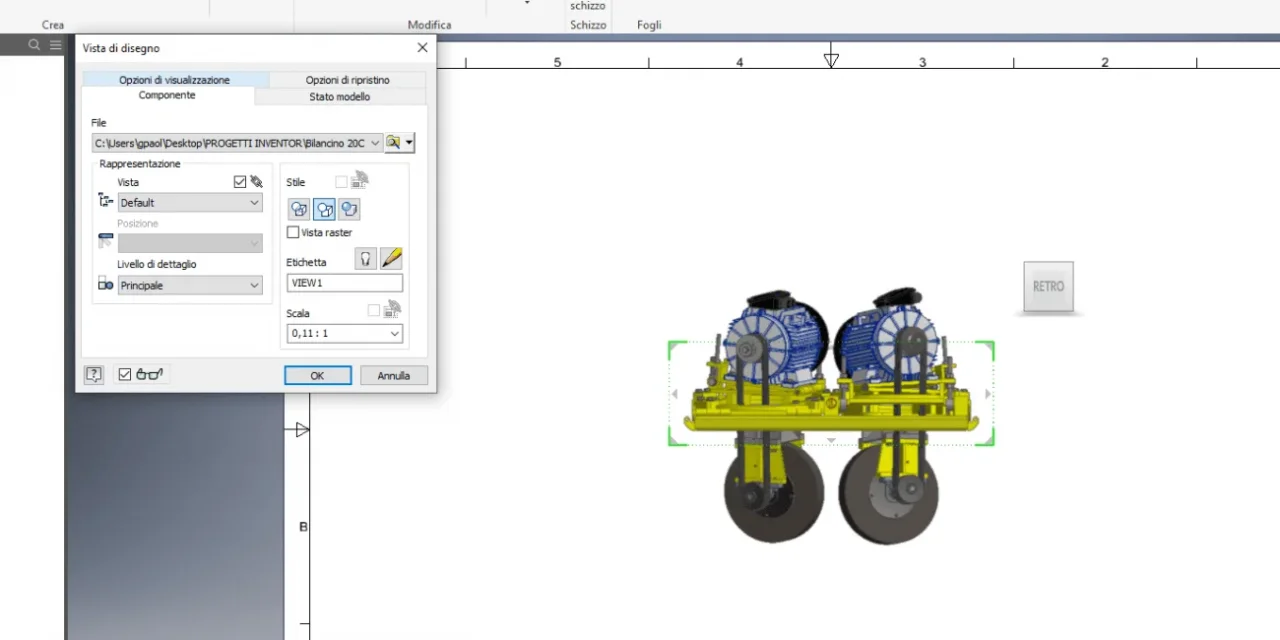Image resolution: width=1280 pixels, height=640 pixels.
Task: Click the help question mark icon
Action: click(x=93, y=375)
